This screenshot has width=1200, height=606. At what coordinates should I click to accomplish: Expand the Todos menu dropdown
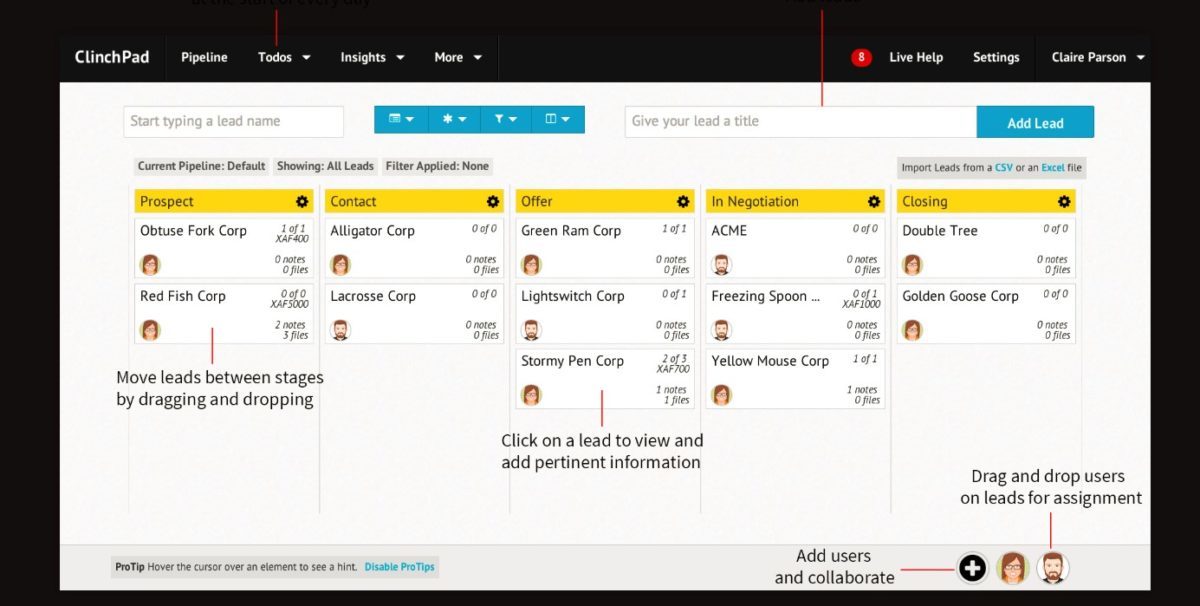coord(283,57)
